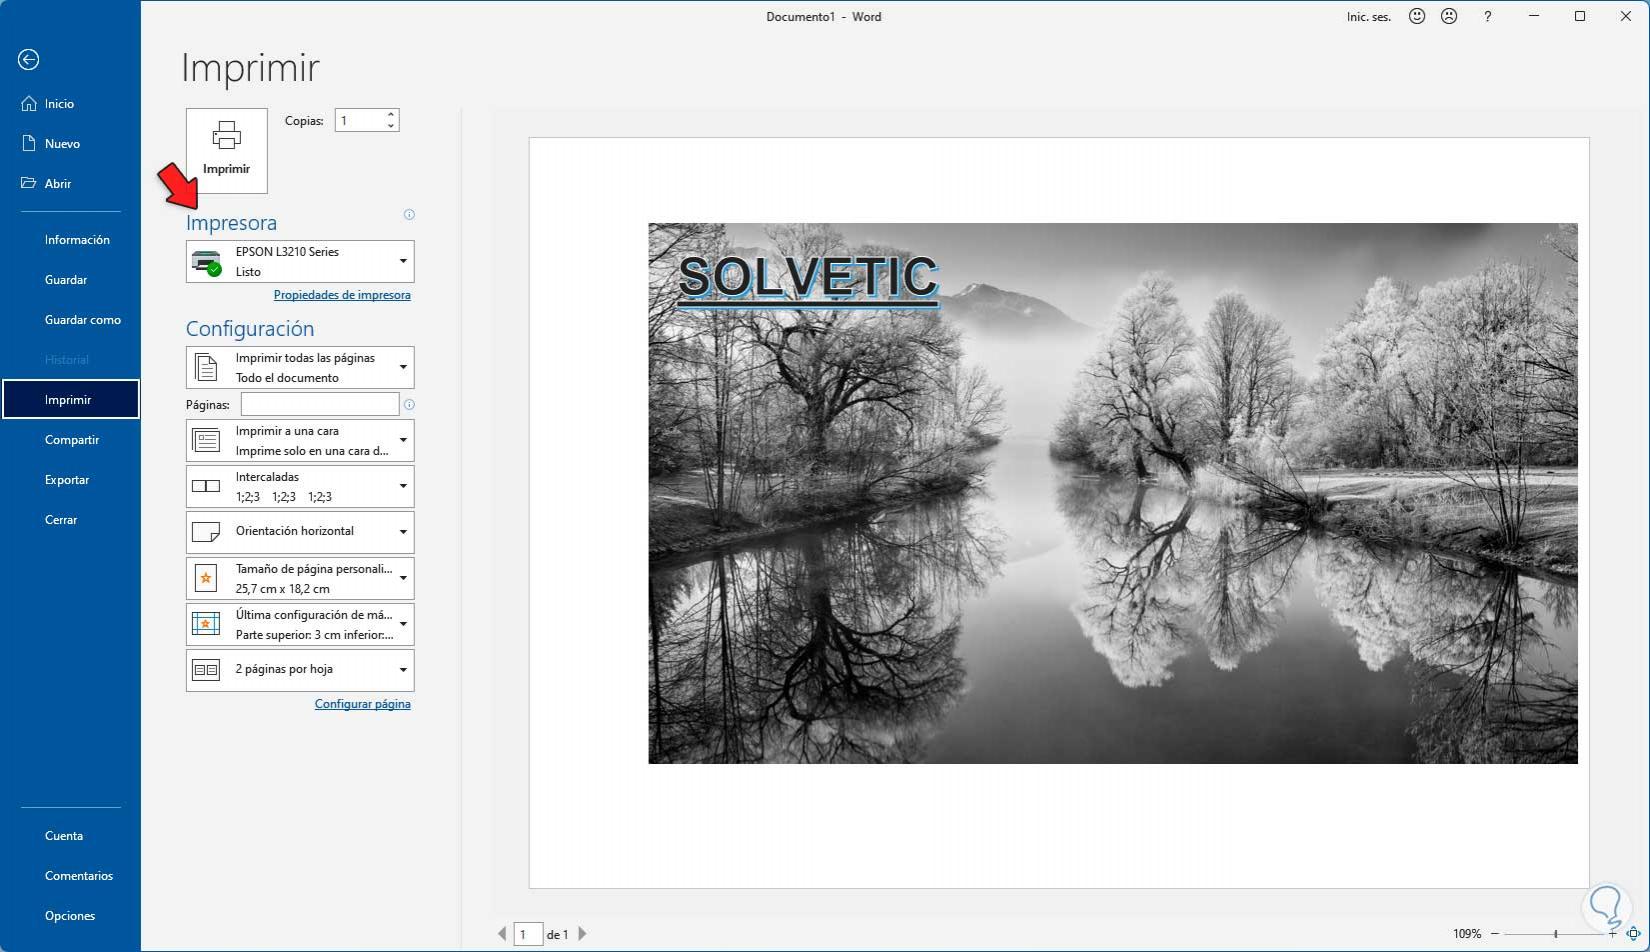Increase copies with the up arrow

click(x=391, y=115)
